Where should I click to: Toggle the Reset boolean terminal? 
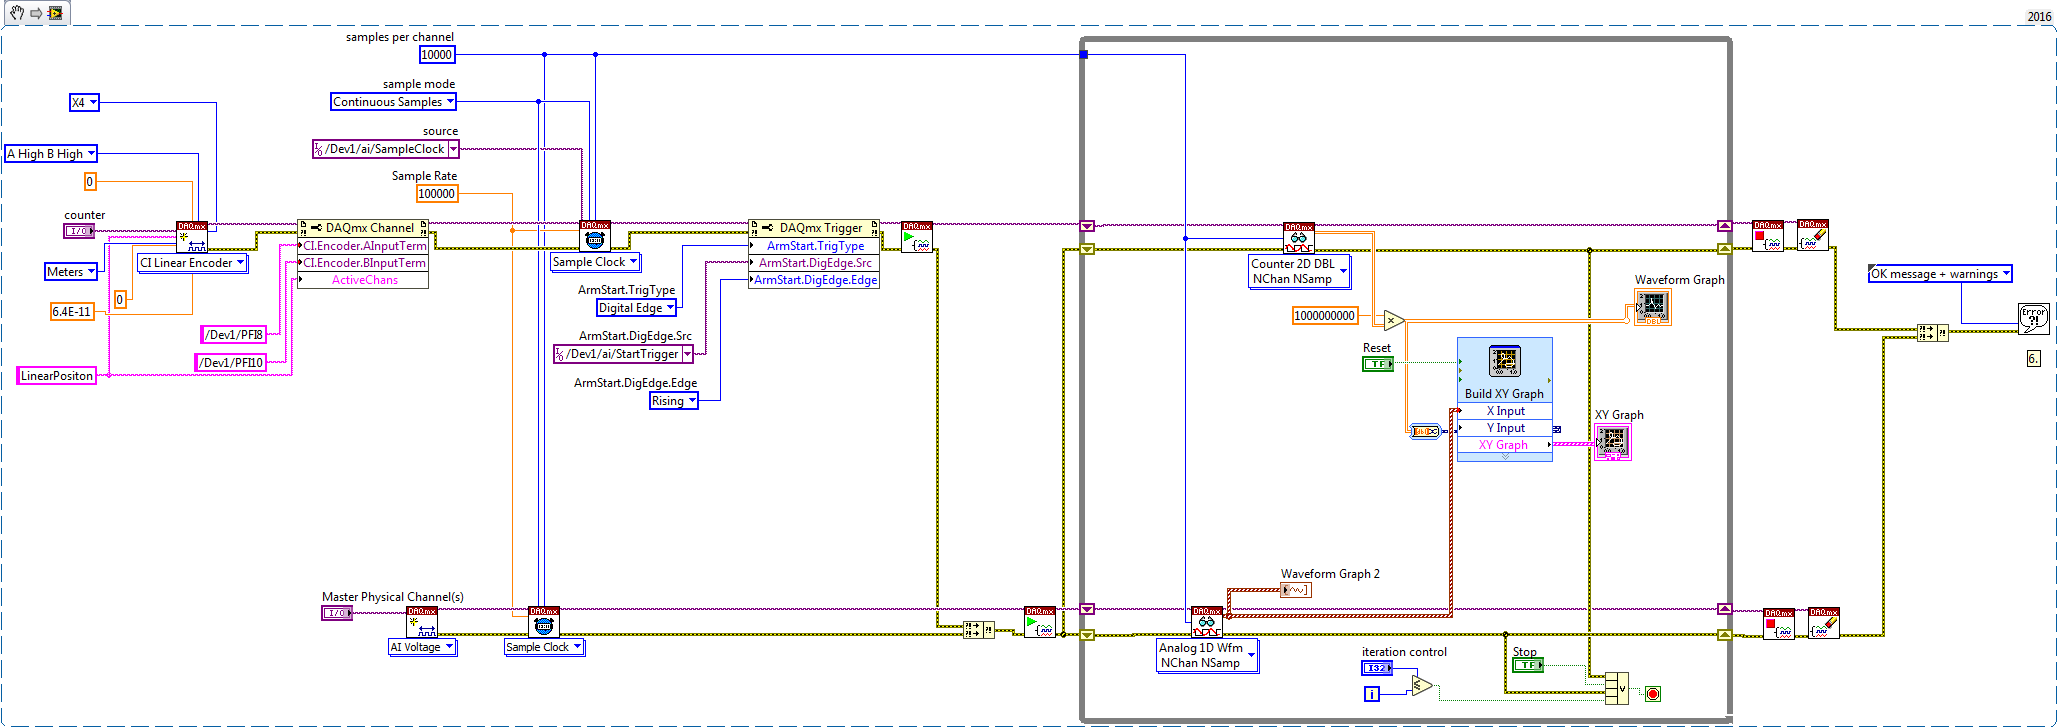tap(1378, 364)
